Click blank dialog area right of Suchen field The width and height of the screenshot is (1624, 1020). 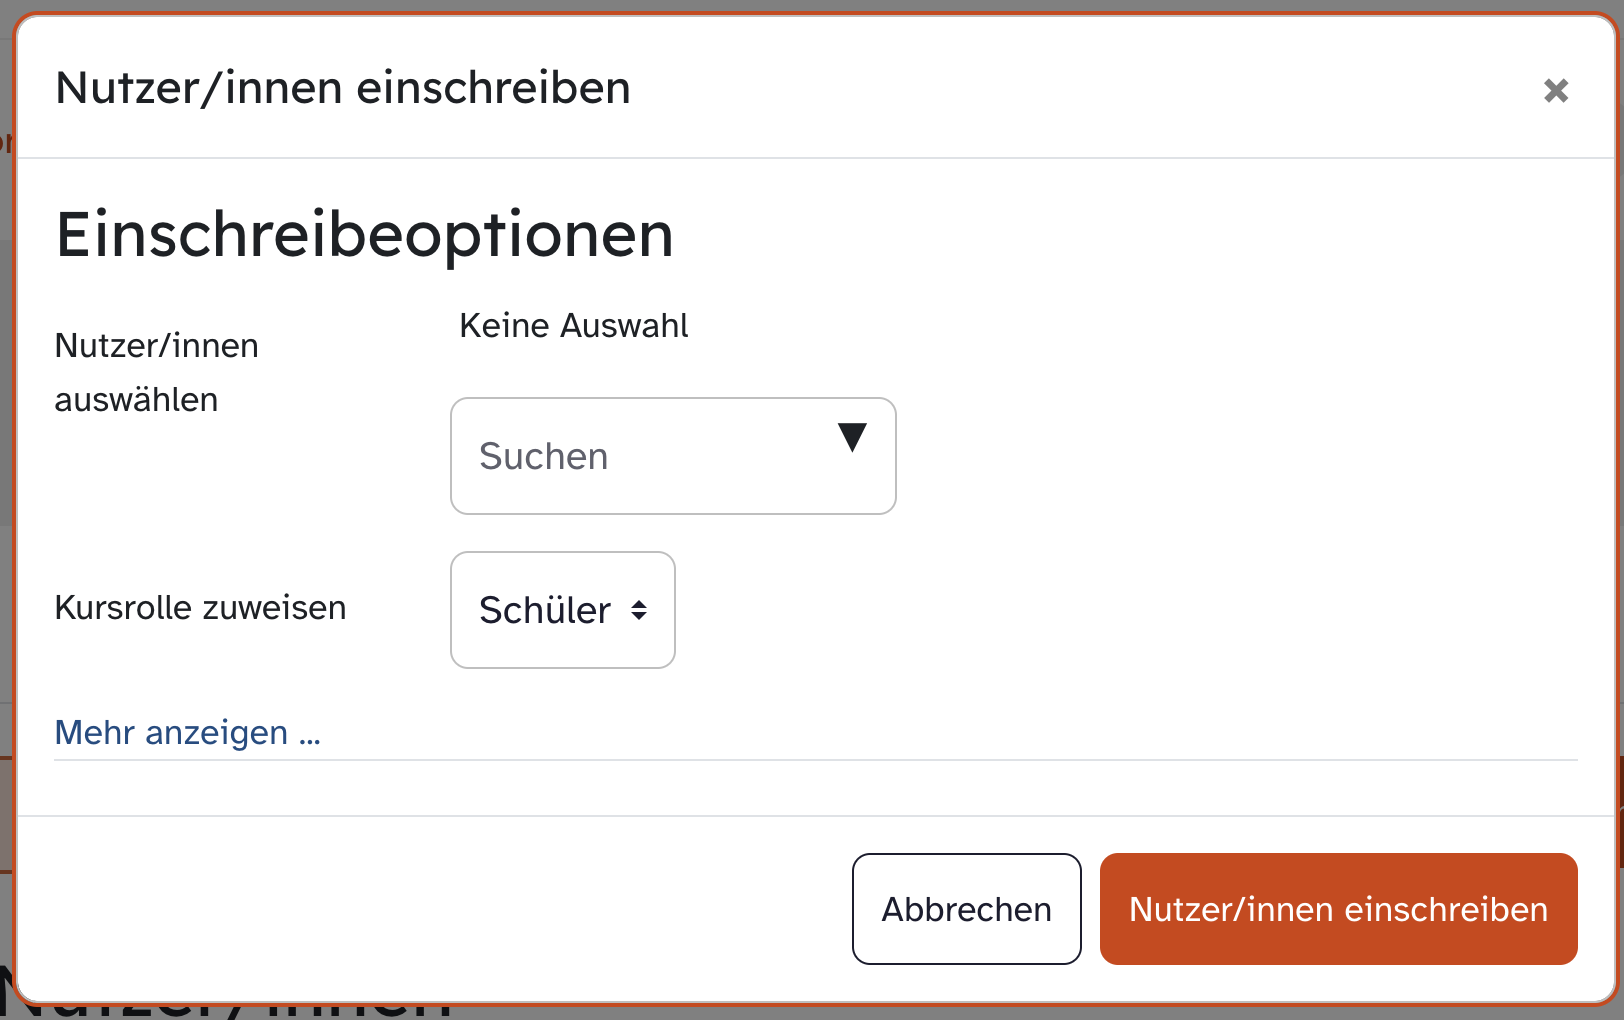click(1200, 457)
